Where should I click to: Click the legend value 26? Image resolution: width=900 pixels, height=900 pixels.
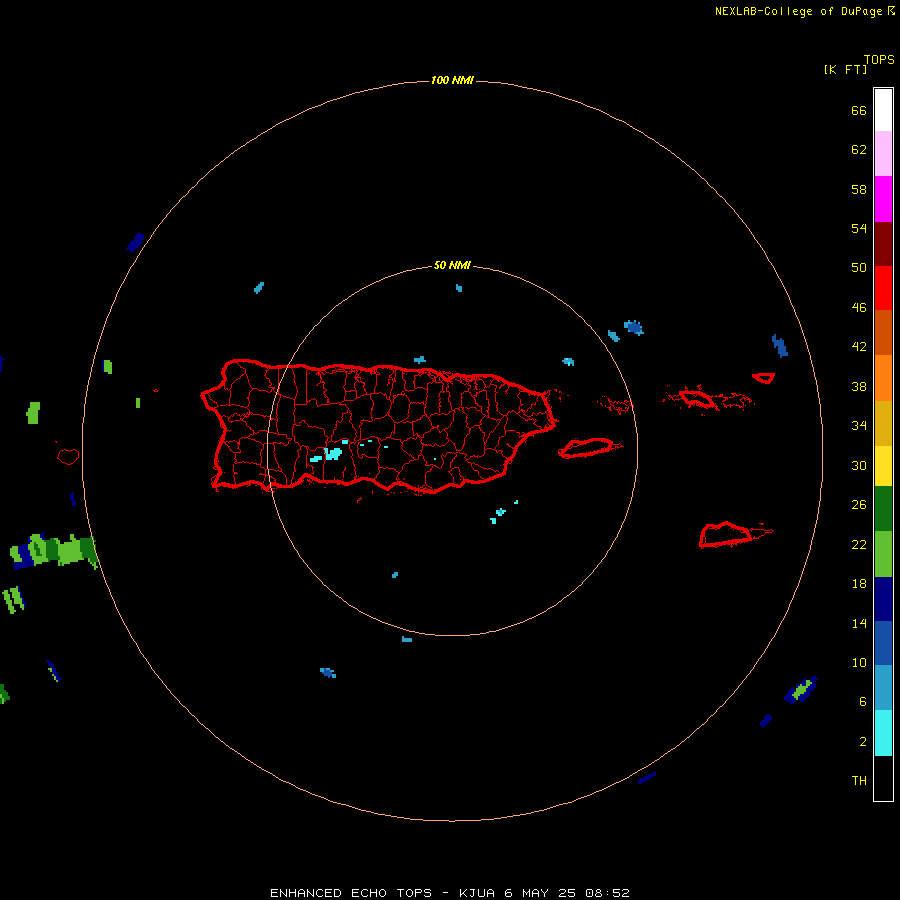tap(859, 505)
